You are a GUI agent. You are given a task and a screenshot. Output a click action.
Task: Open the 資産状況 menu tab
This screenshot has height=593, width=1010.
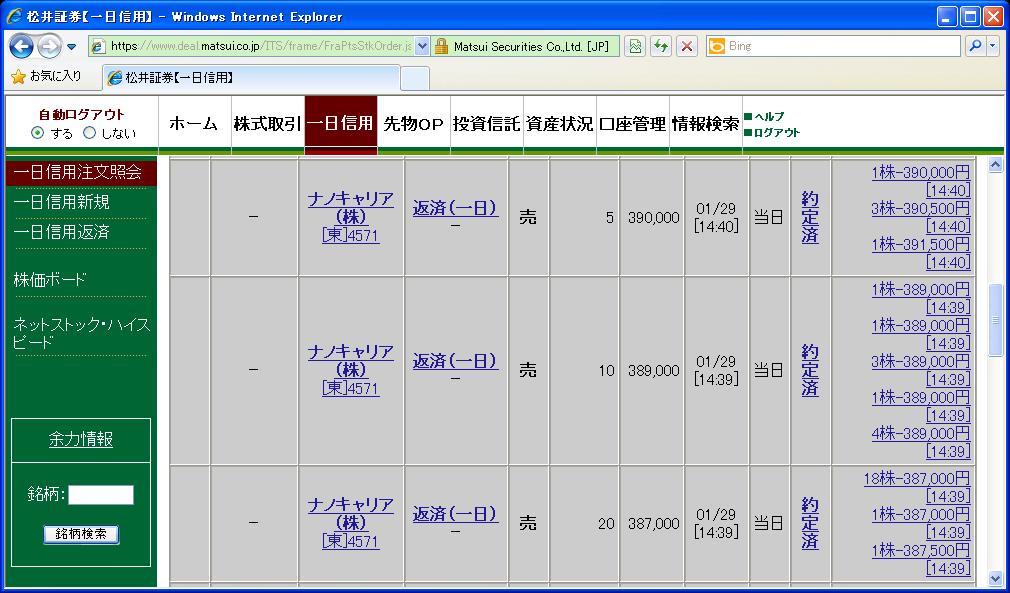click(560, 125)
